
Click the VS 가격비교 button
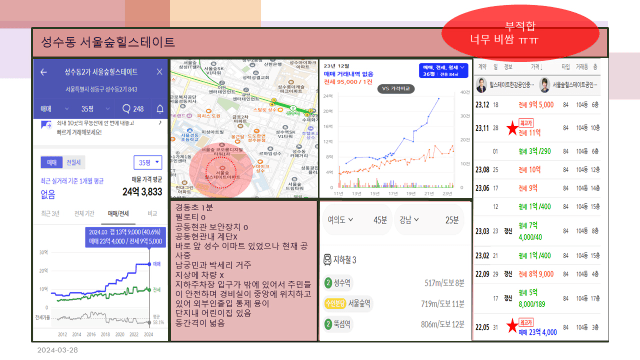coord(396,89)
